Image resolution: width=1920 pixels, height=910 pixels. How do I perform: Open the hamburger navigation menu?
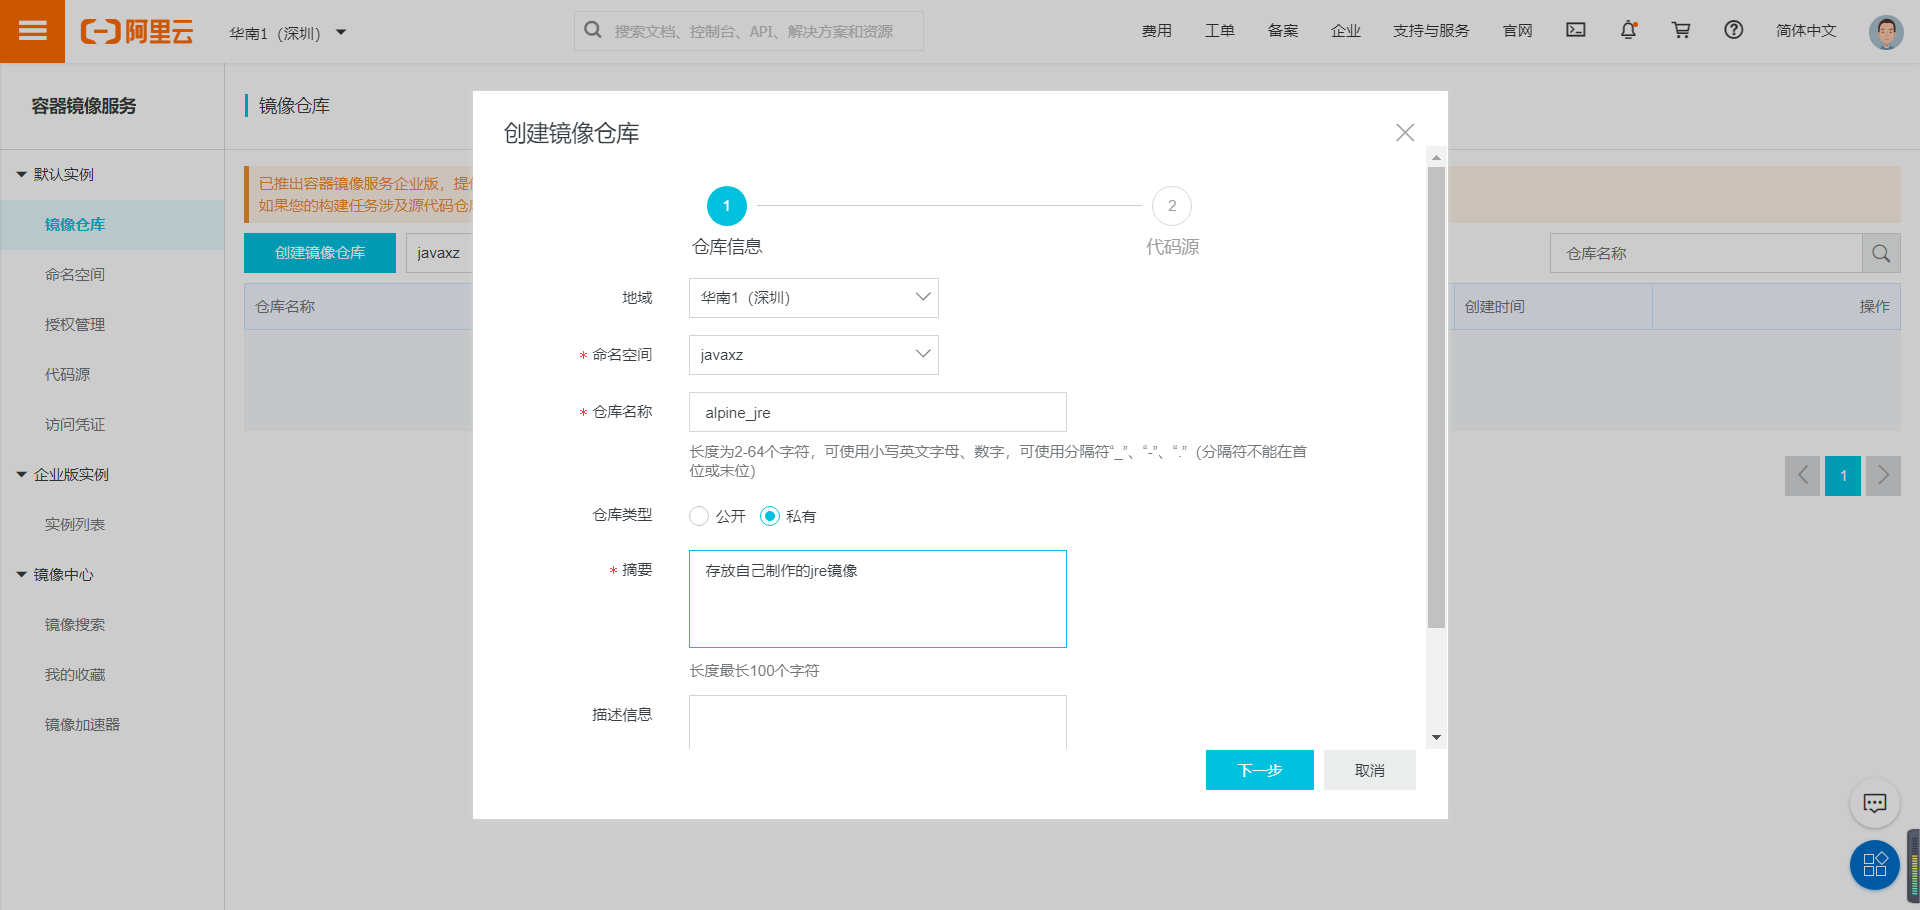[32, 31]
